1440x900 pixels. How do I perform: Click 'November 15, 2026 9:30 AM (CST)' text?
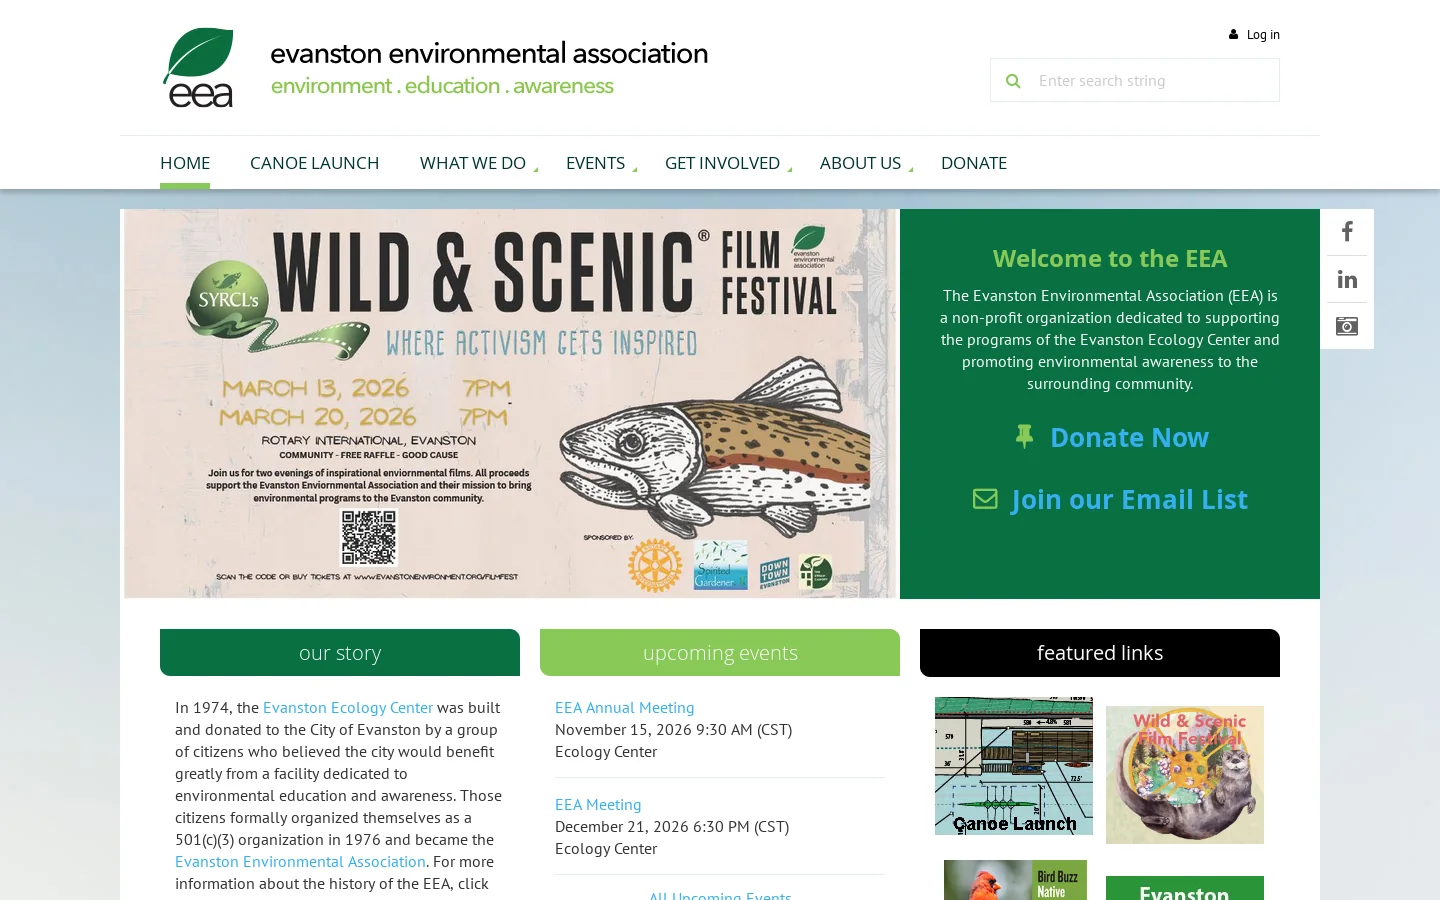pos(673,729)
